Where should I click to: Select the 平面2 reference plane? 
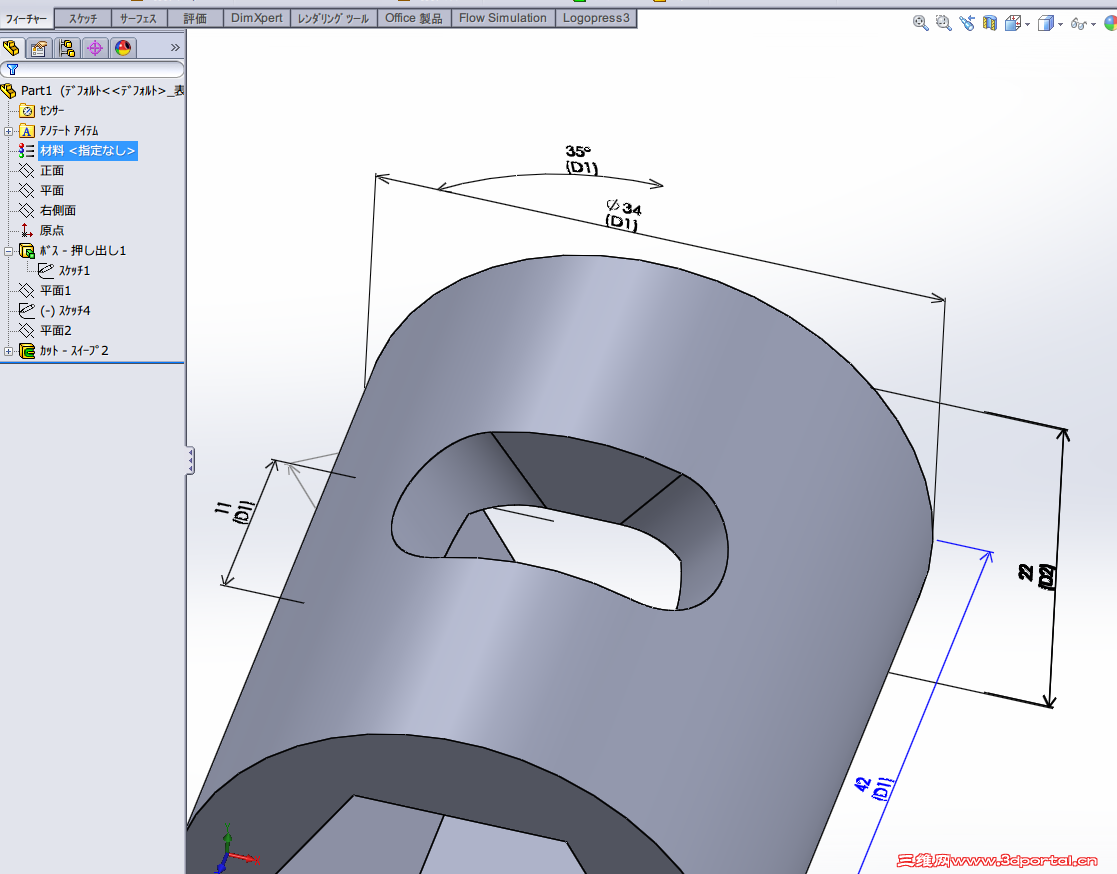pos(56,331)
